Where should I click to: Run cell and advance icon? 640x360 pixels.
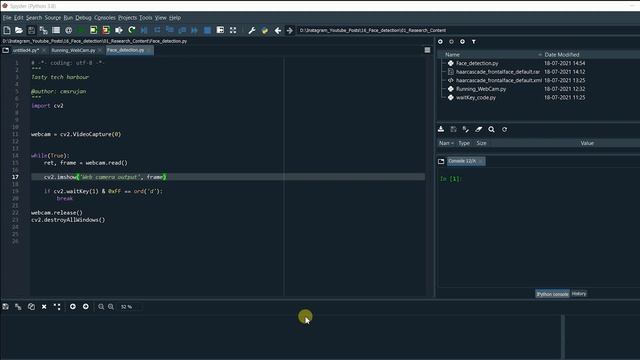point(106,30)
